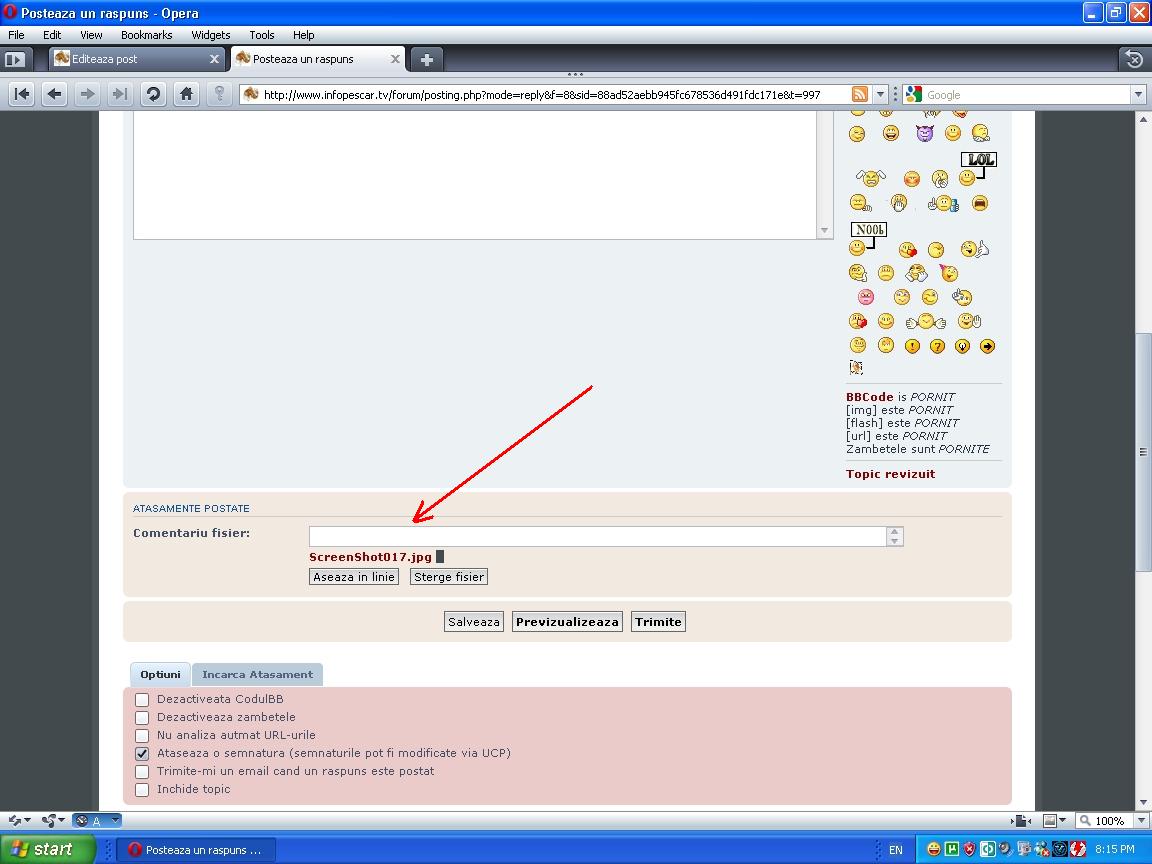The image size is (1152, 864).
Task: Toggle Ataseaza o semnatura checkbox
Action: (142, 754)
